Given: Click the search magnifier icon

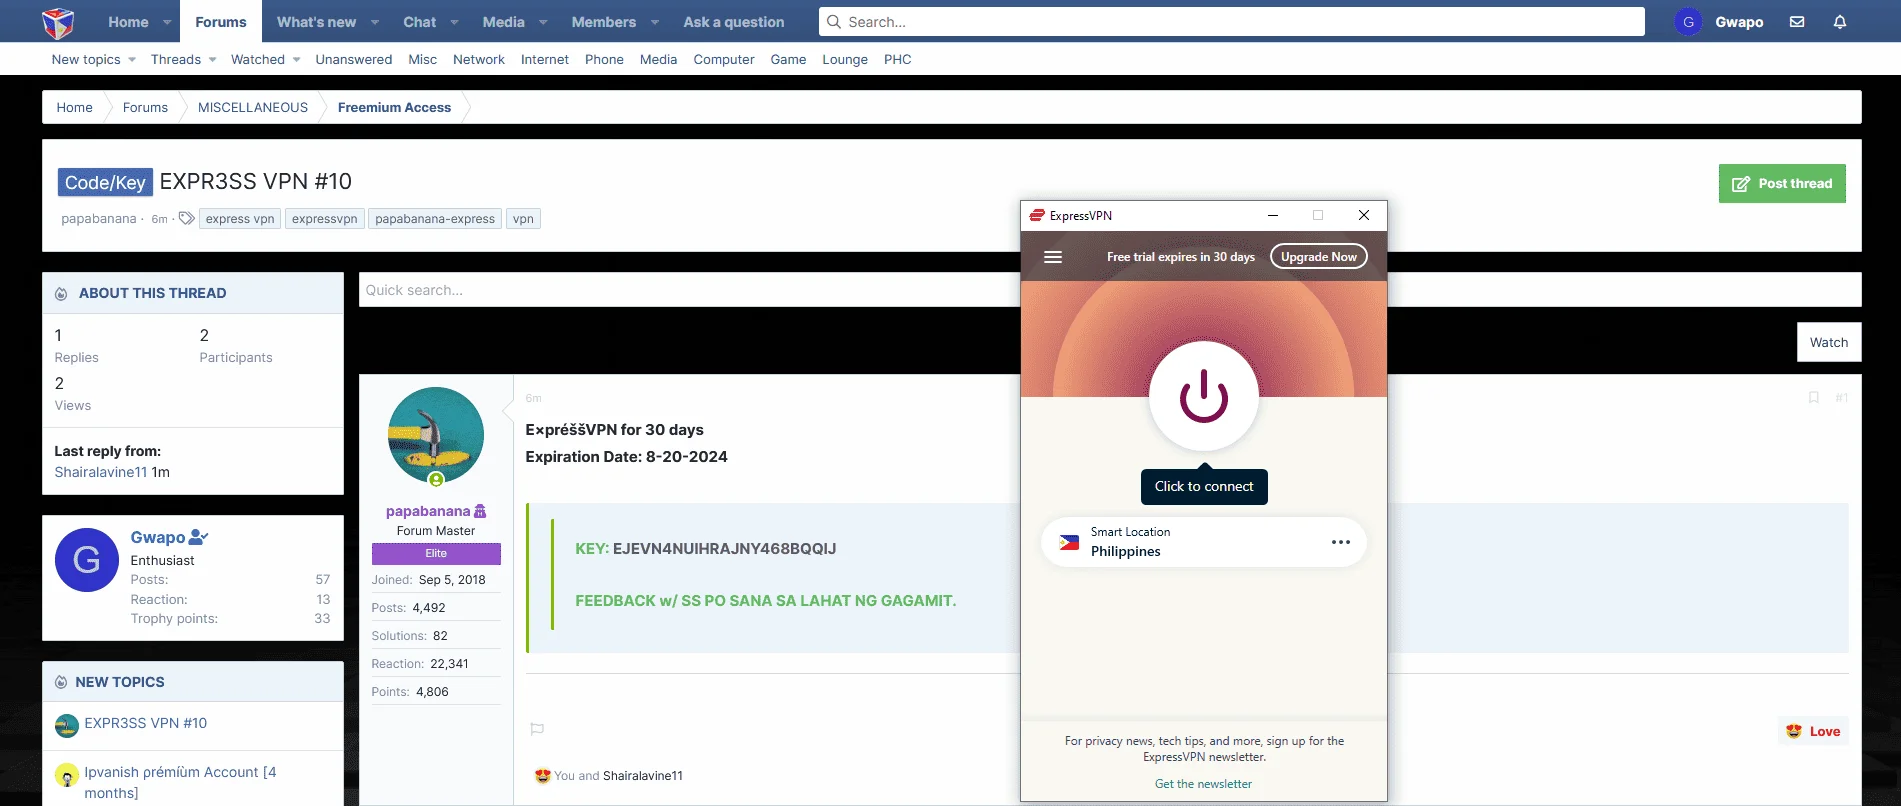Looking at the screenshot, I should tap(834, 22).
